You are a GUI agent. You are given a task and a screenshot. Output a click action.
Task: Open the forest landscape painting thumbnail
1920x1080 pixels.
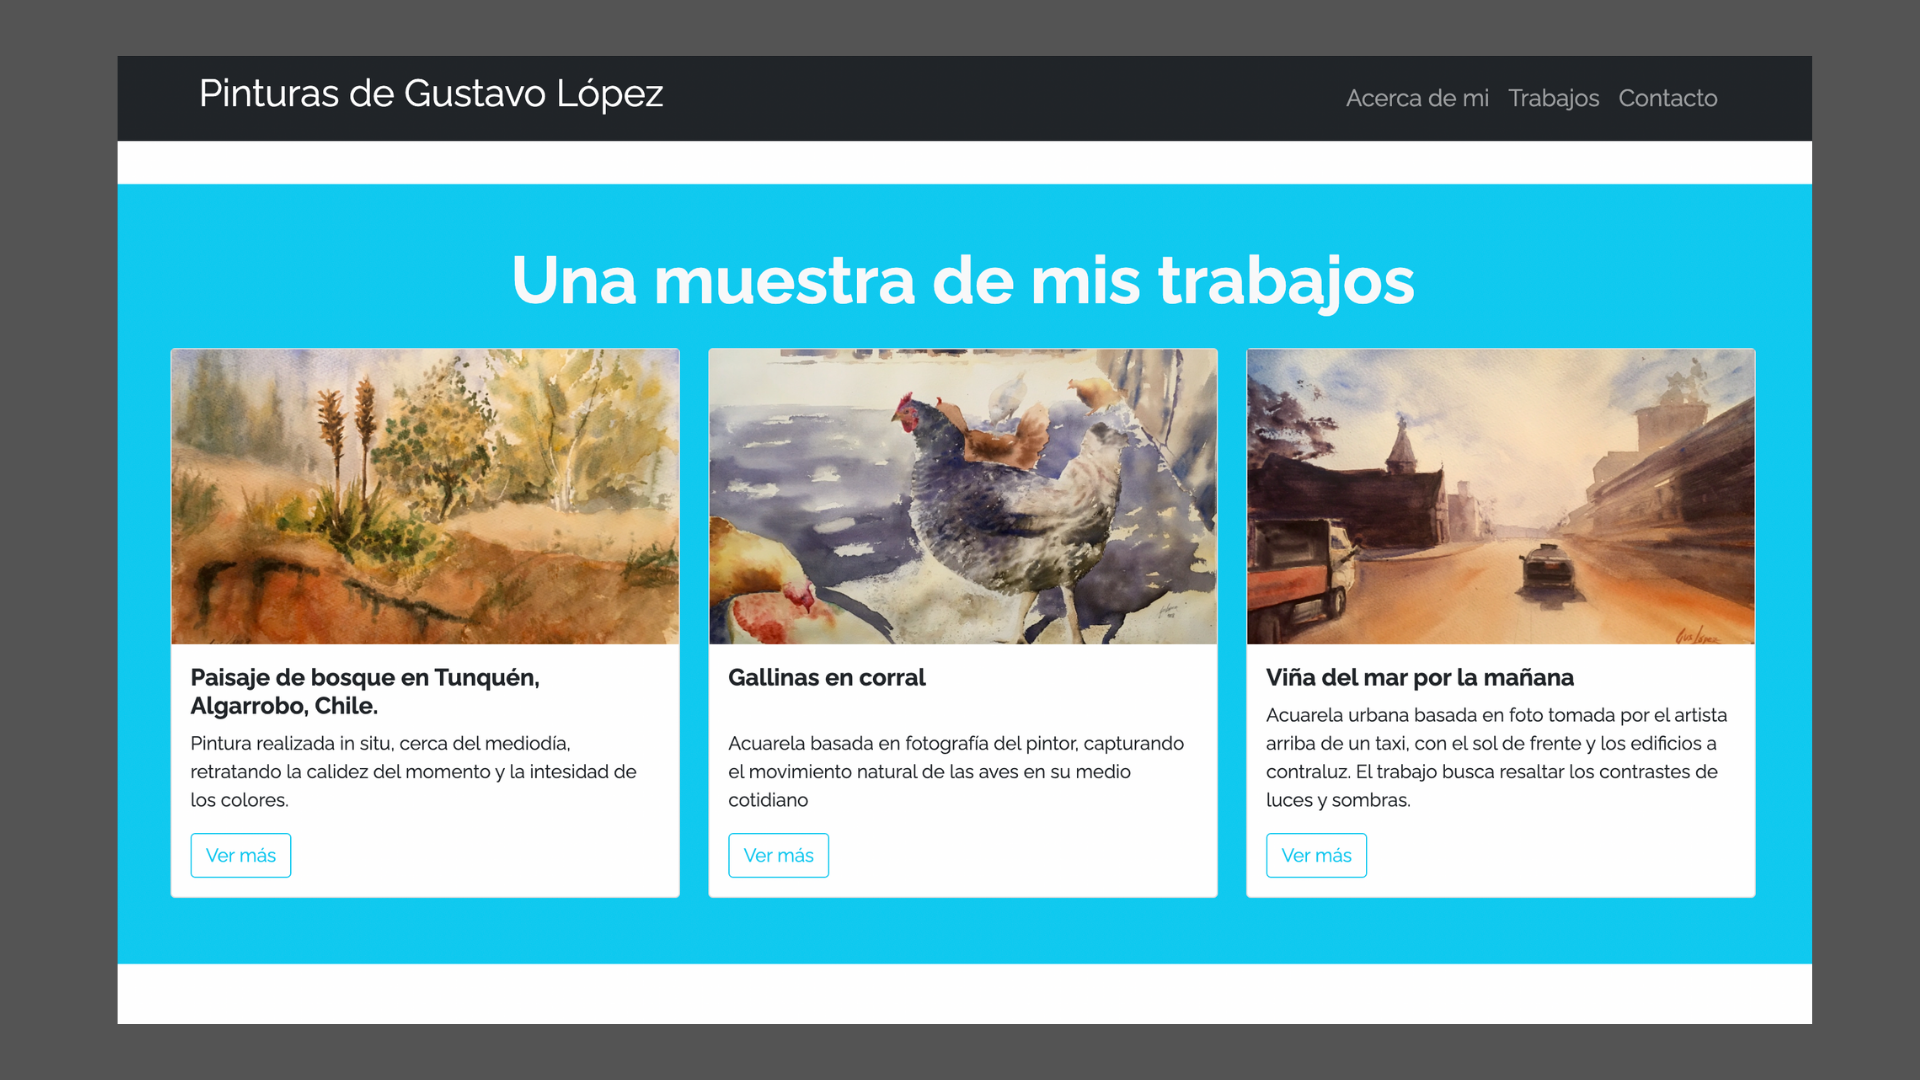coord(425,496)
